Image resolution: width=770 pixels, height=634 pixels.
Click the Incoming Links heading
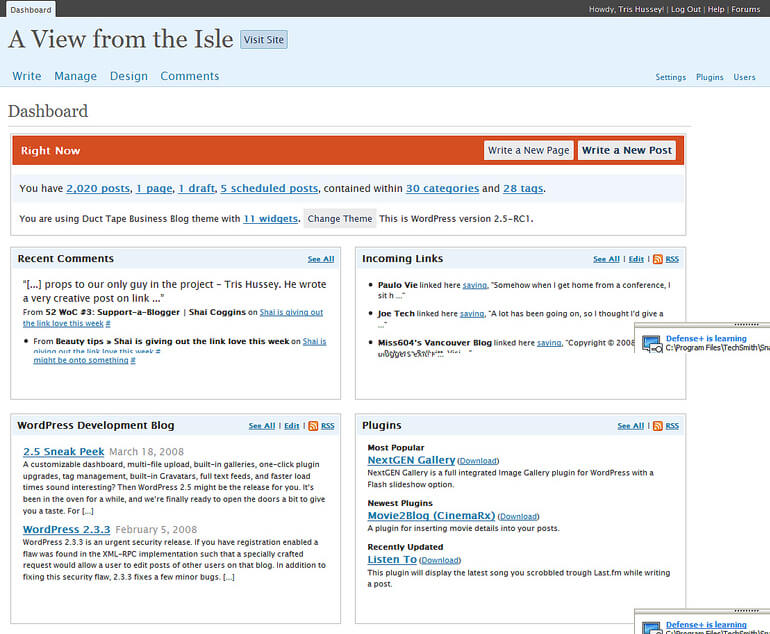[x=402, y=259]
